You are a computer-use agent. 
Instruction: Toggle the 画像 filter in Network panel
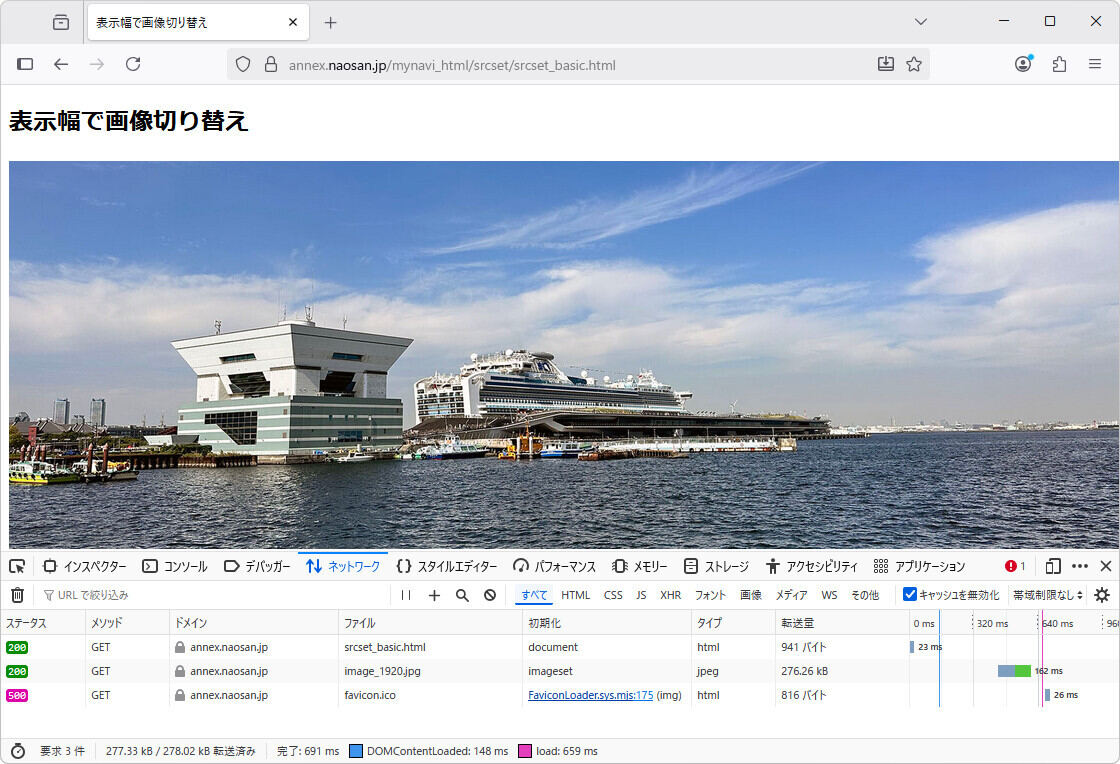tap(750, 594)
